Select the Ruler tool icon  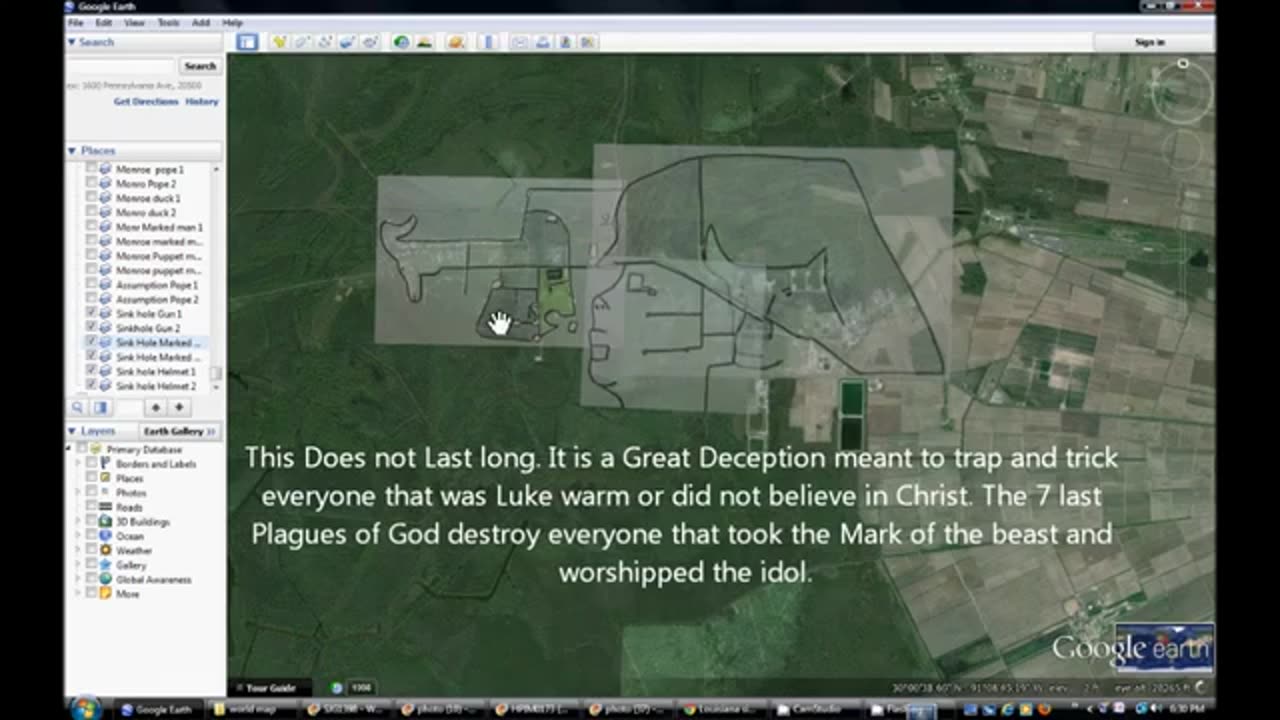(x=488, y=42)
